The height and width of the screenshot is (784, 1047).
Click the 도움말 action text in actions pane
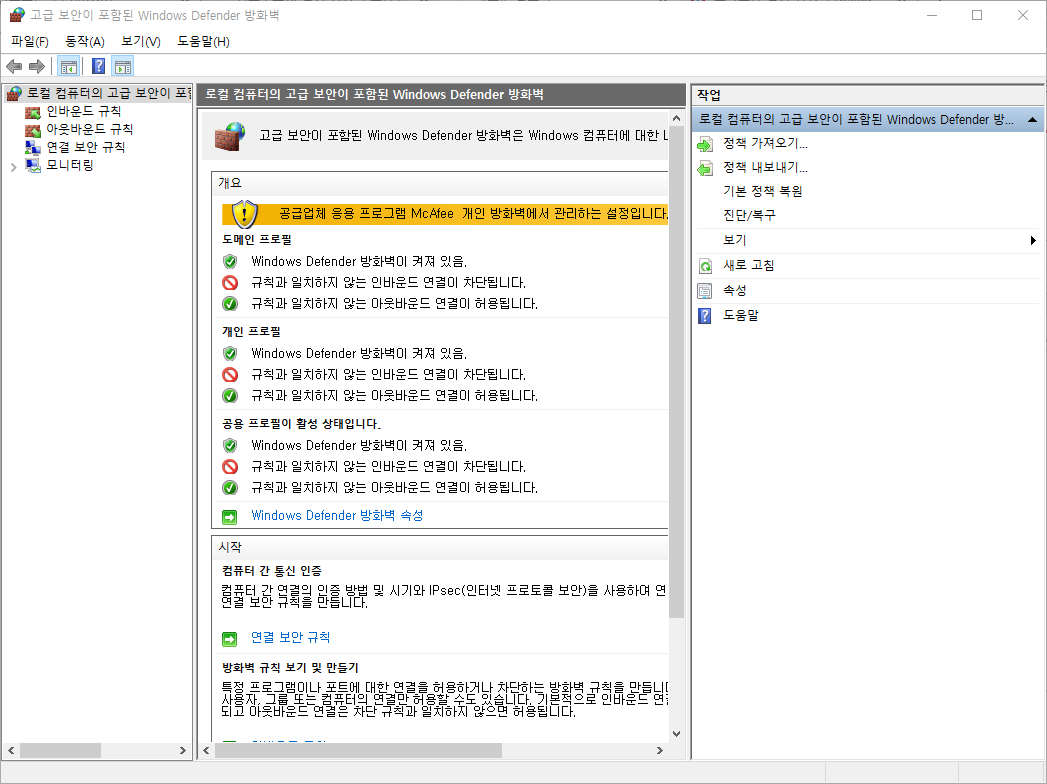pyautogui.click(x=741, y=315)
